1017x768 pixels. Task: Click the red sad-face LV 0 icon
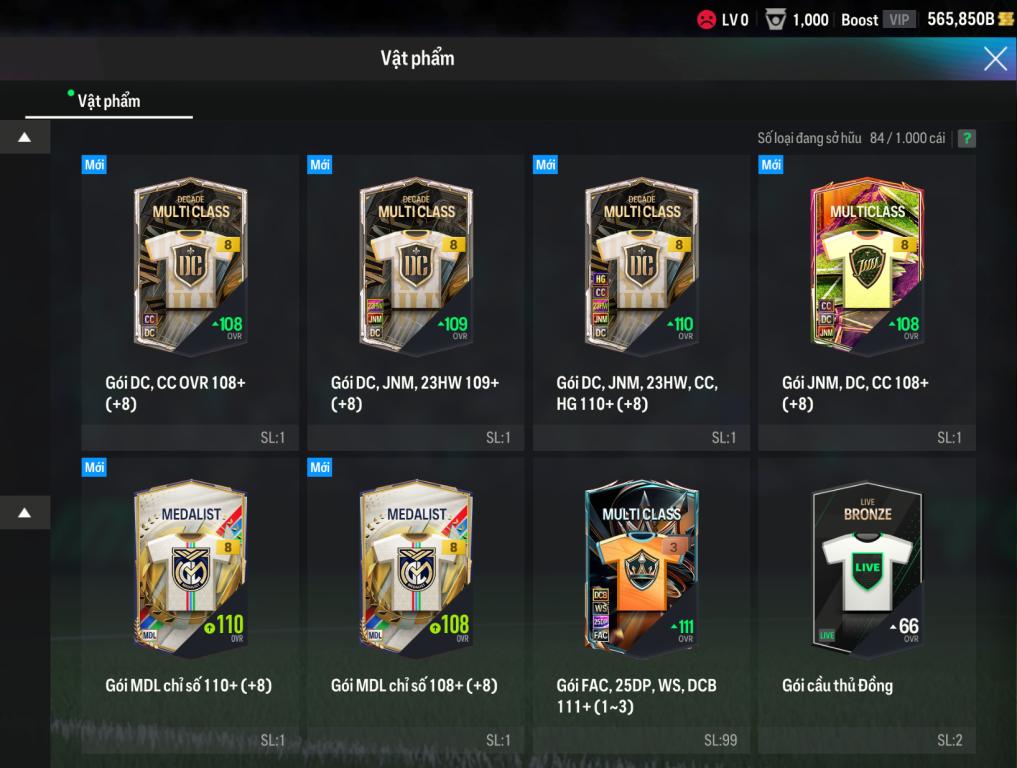click(x=706, y=19)
